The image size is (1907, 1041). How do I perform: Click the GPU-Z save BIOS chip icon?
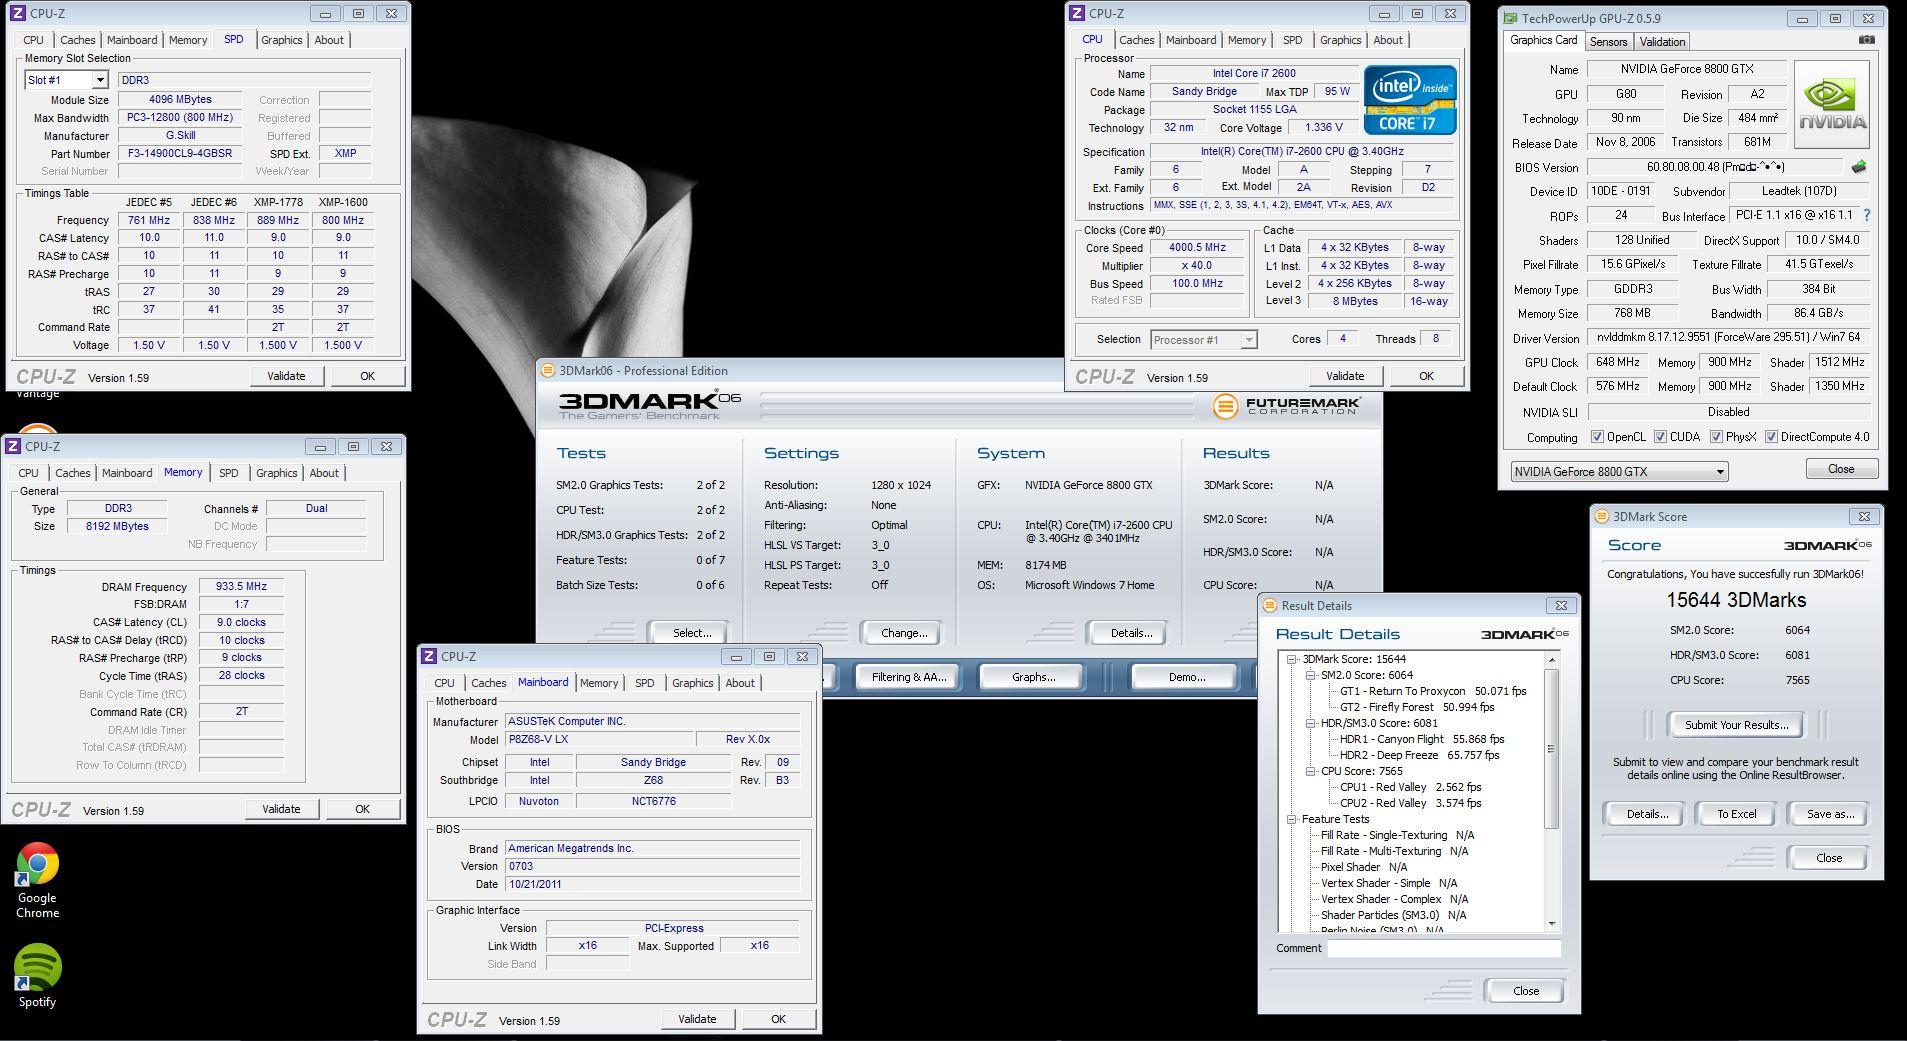click(x=1859, y=167)
